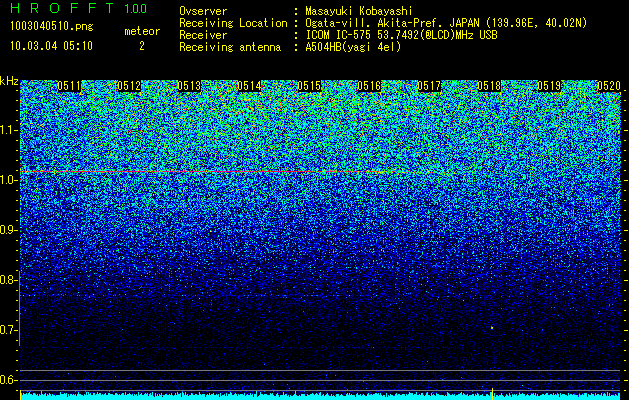629x400 pixels.
Task: Click the 0520 time marker
Action: click(x=609, y=86)
